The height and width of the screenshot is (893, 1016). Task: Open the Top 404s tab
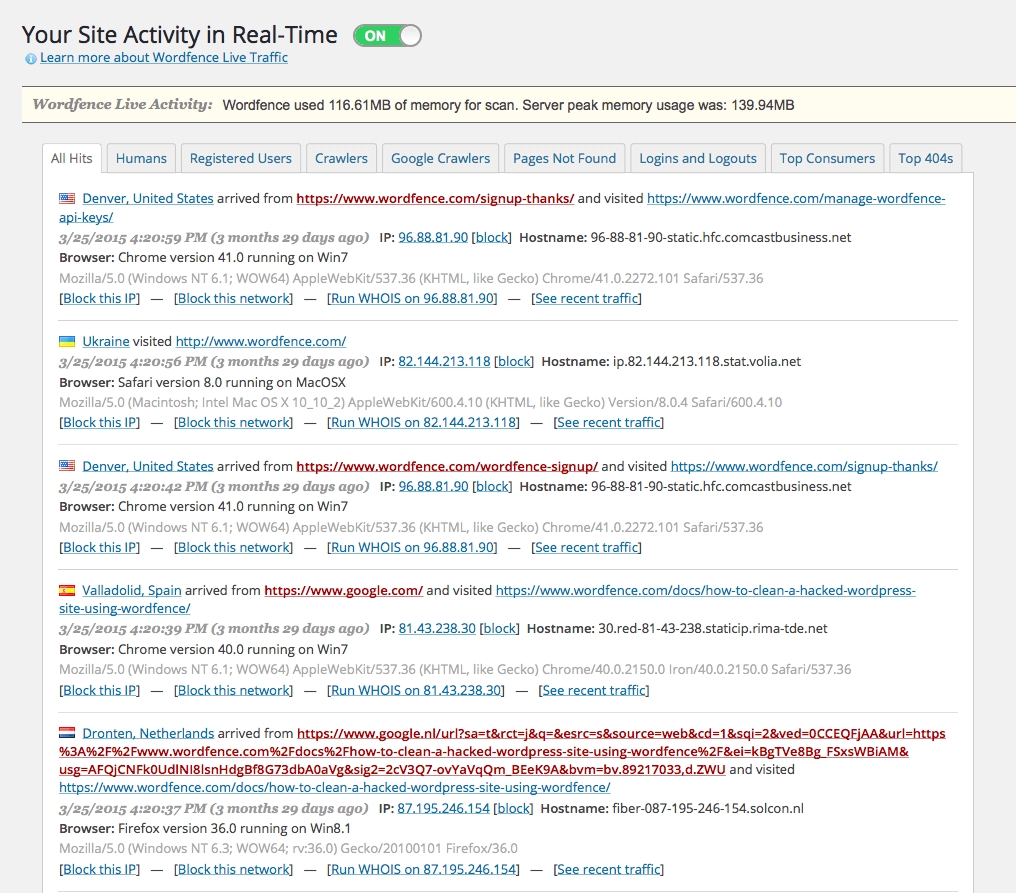point(925,159)
